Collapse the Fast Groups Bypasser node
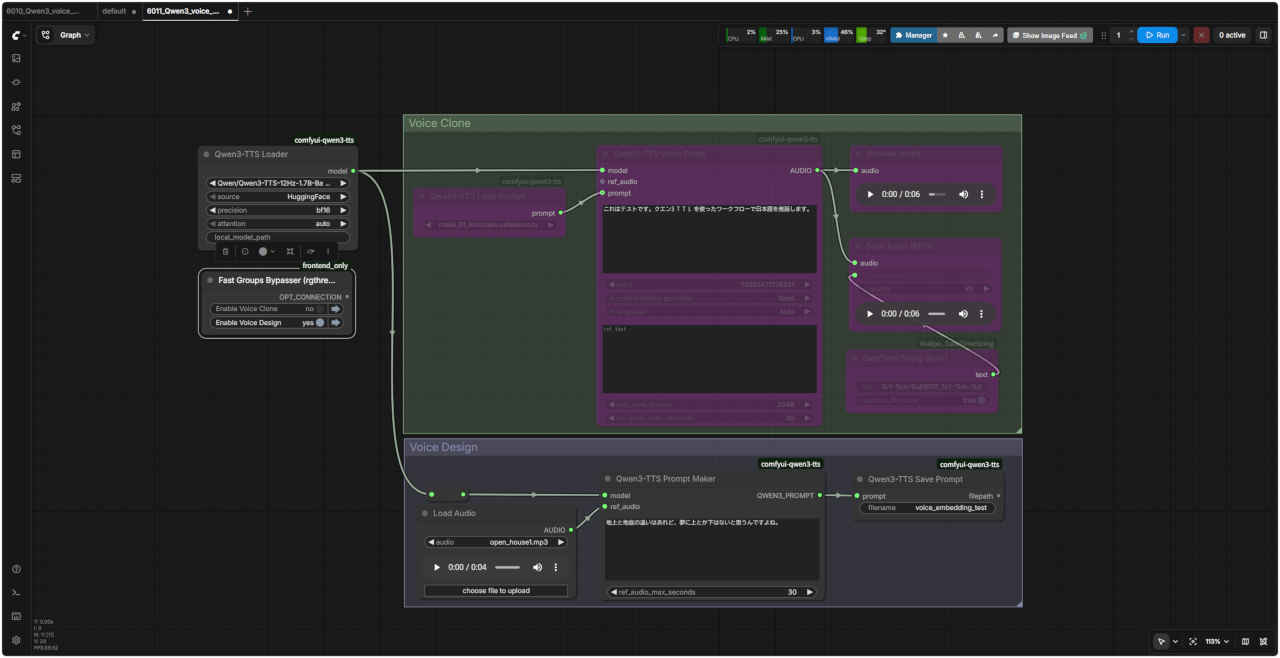The image size is (1280, 658). tap(210, 281)
